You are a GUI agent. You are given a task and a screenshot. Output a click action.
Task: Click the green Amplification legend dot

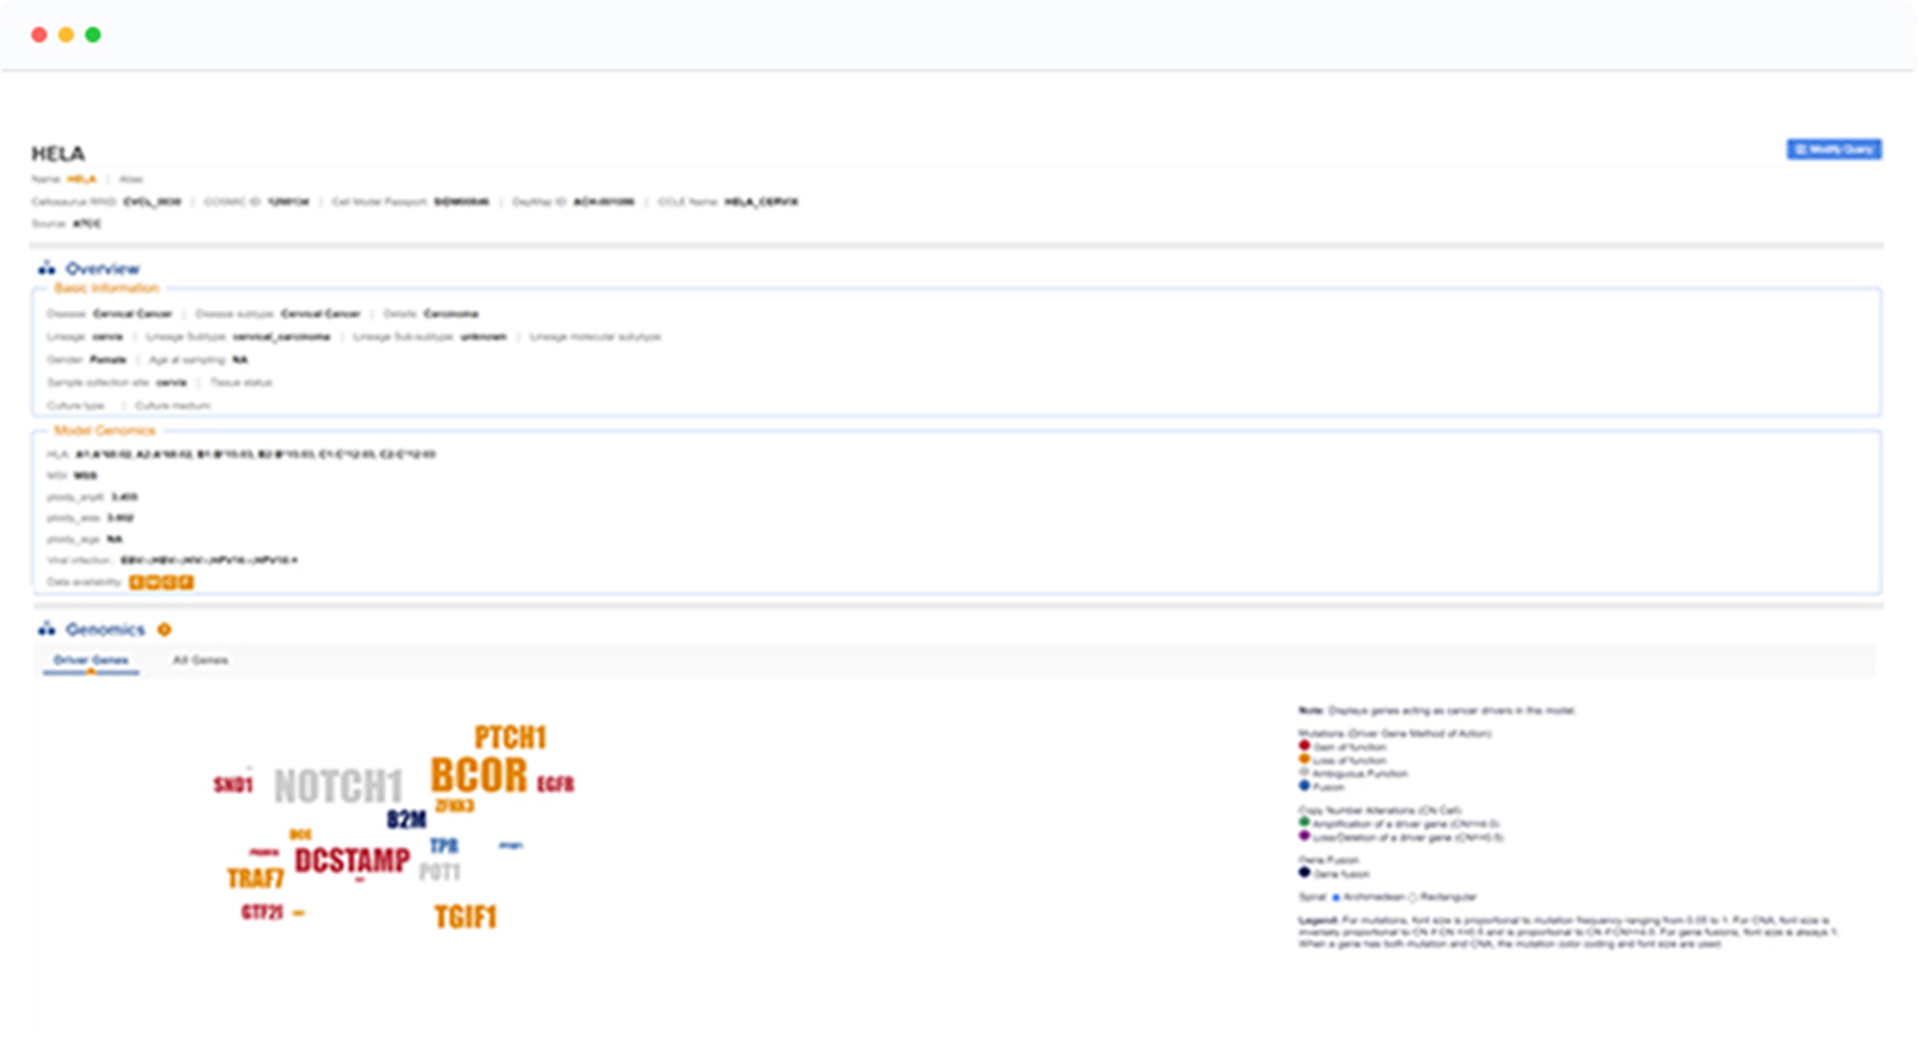pos(1304,823)
